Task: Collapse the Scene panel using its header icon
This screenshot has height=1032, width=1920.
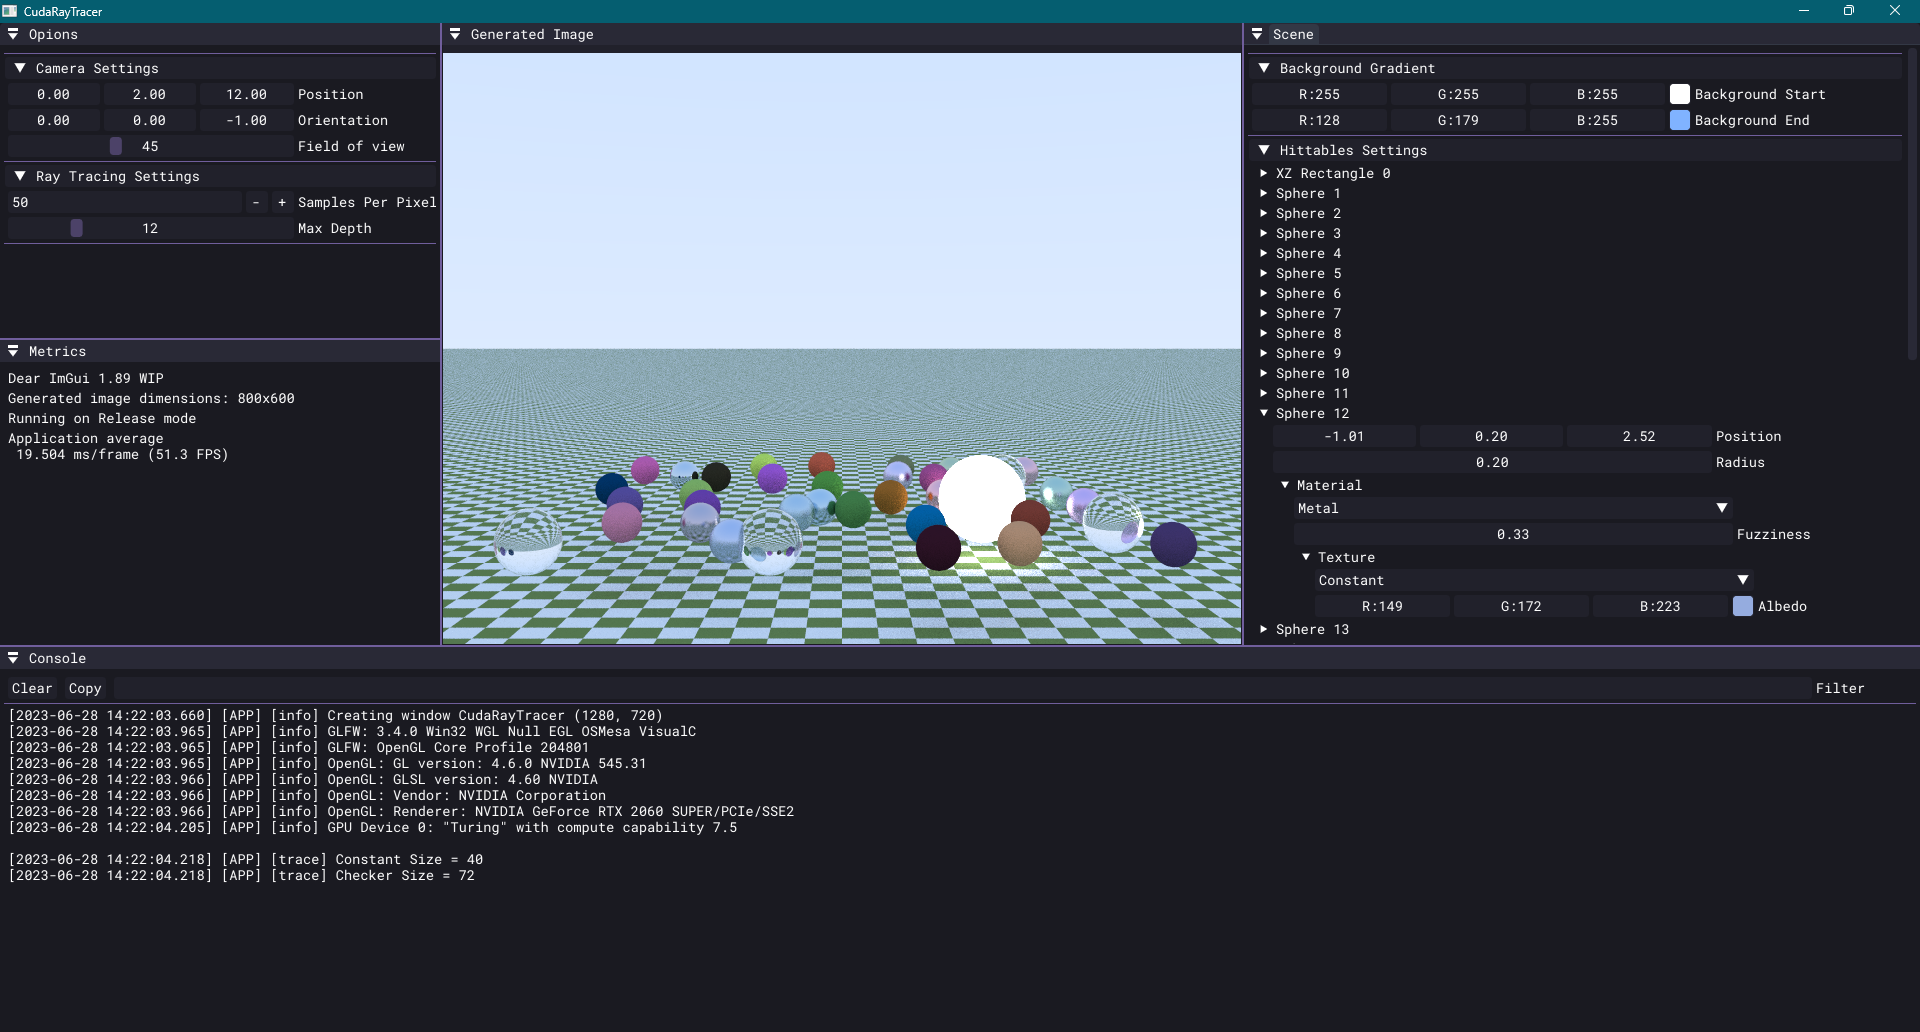Action: point(1258,33)
